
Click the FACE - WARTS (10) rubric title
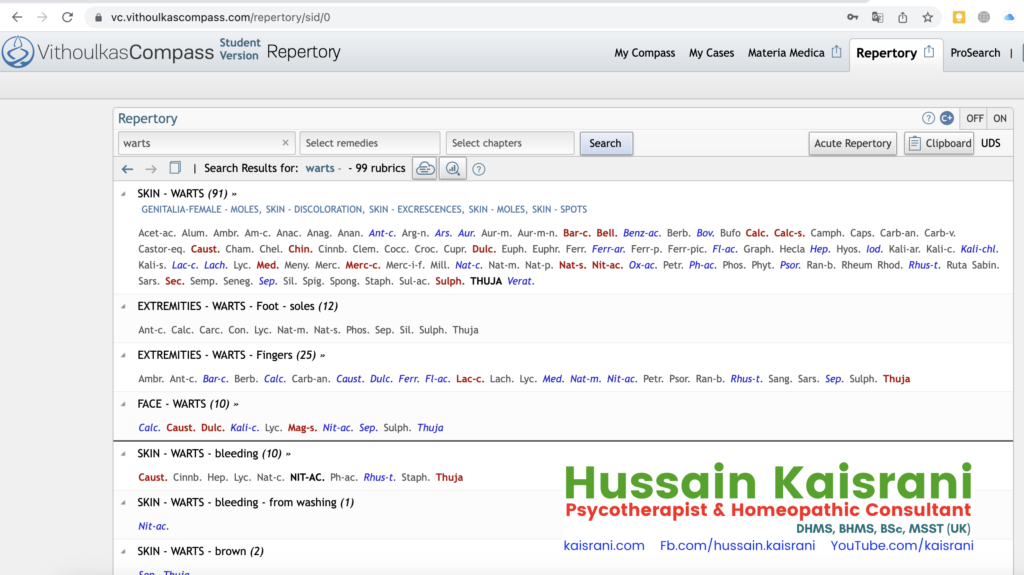184,404
